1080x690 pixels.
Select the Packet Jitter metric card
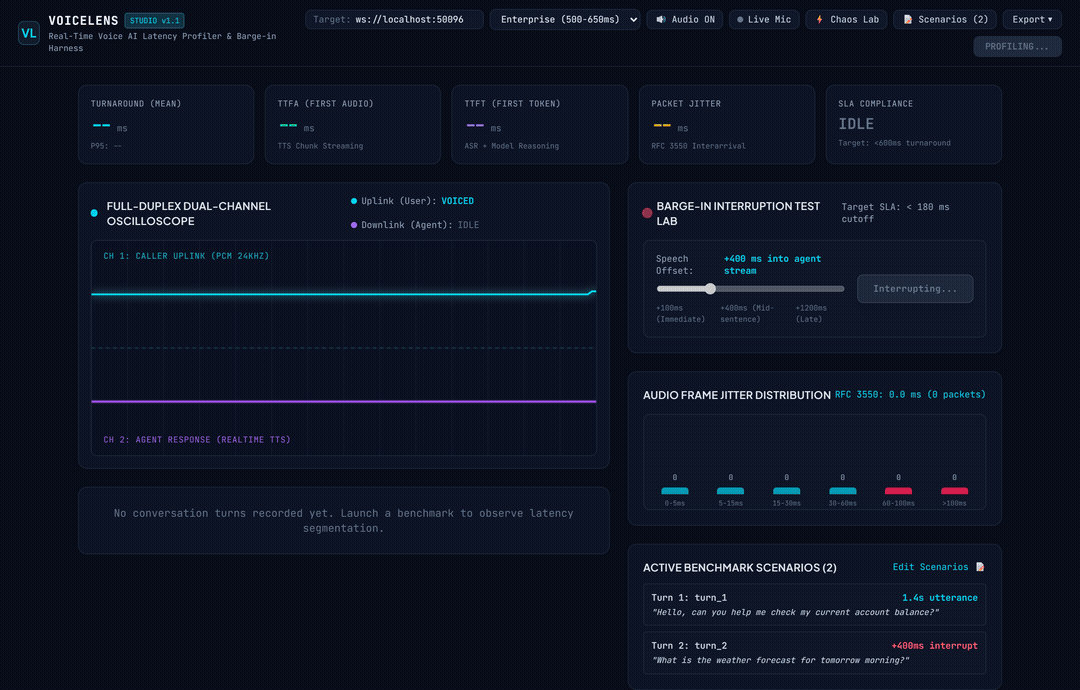tap(727, 125)
